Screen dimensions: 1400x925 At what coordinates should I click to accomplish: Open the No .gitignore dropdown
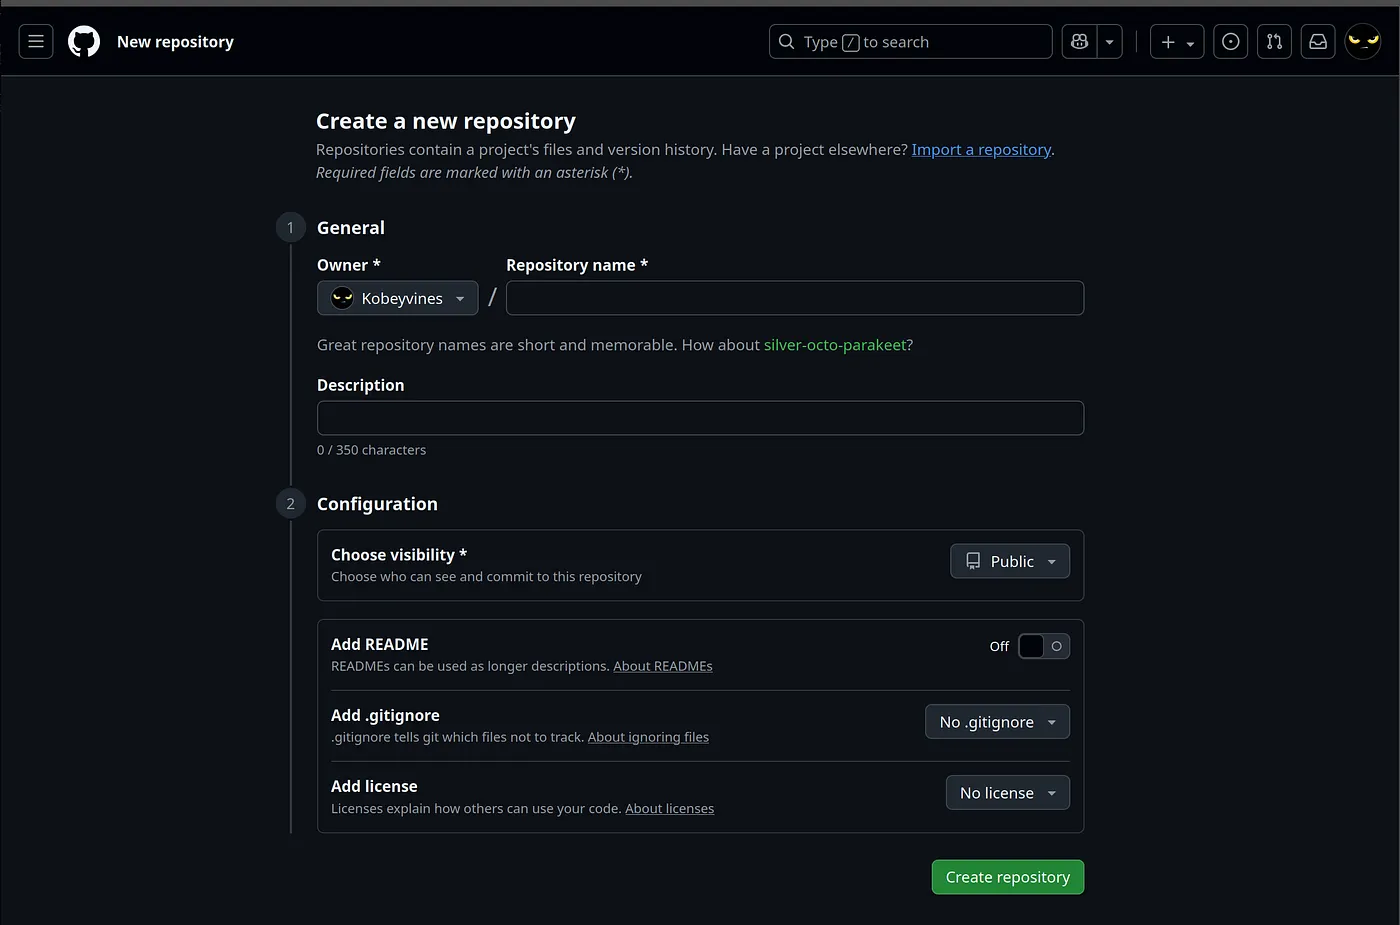click(997, 722)
